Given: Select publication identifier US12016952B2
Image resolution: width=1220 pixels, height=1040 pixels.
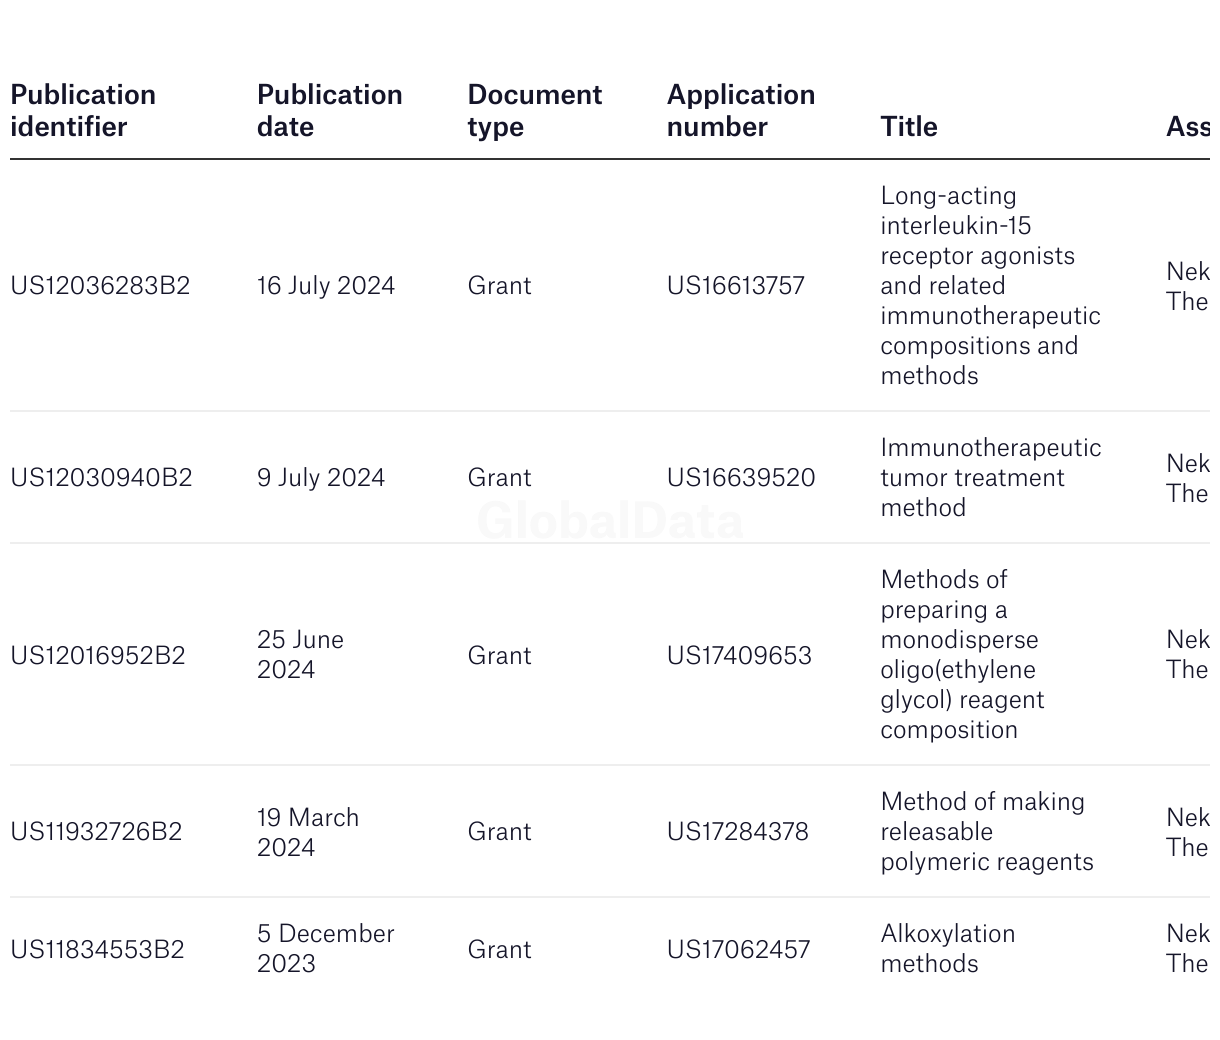Looking at the screenshot, I should pos(98,656).
